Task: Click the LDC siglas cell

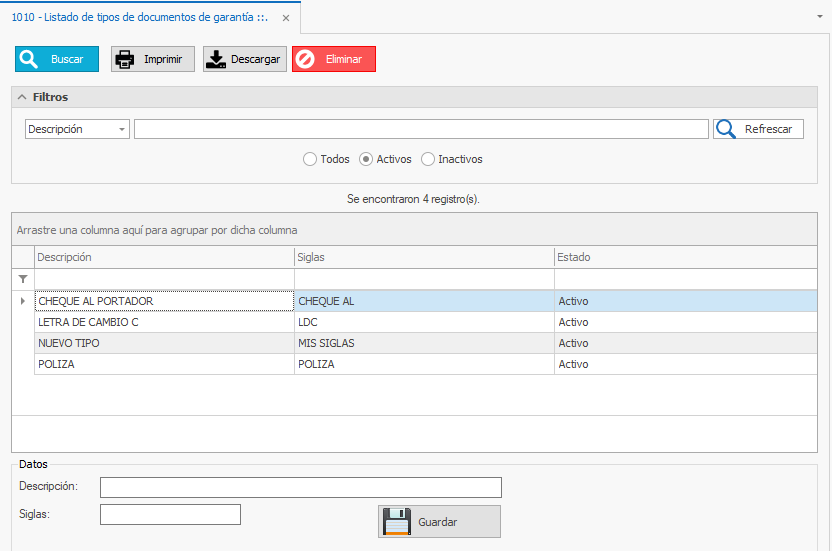Action: [424, 322]
